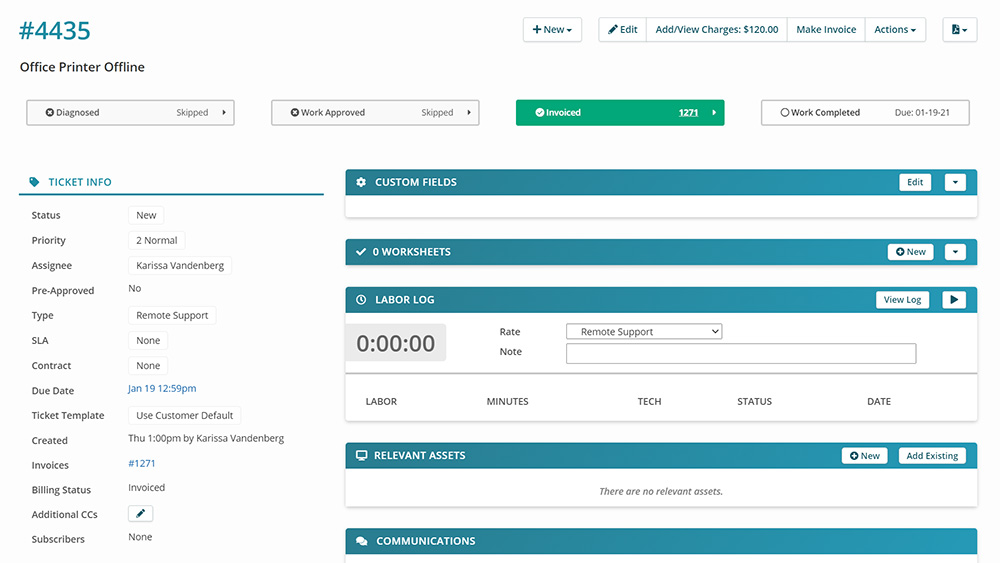
Task: Start the labor log timer play button
Action: coord(953,300)
